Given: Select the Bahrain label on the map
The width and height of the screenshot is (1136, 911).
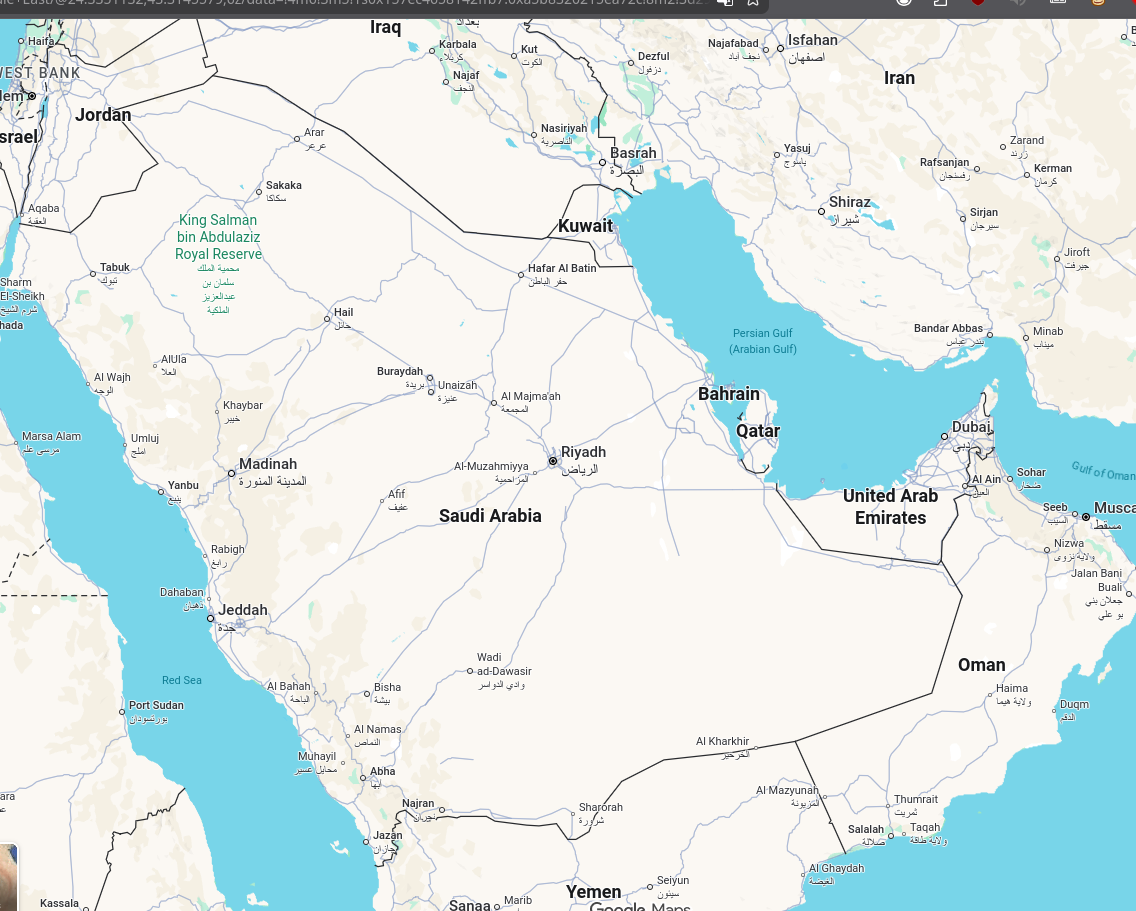Looking at the screenshot, I should [x=729, y=394].
